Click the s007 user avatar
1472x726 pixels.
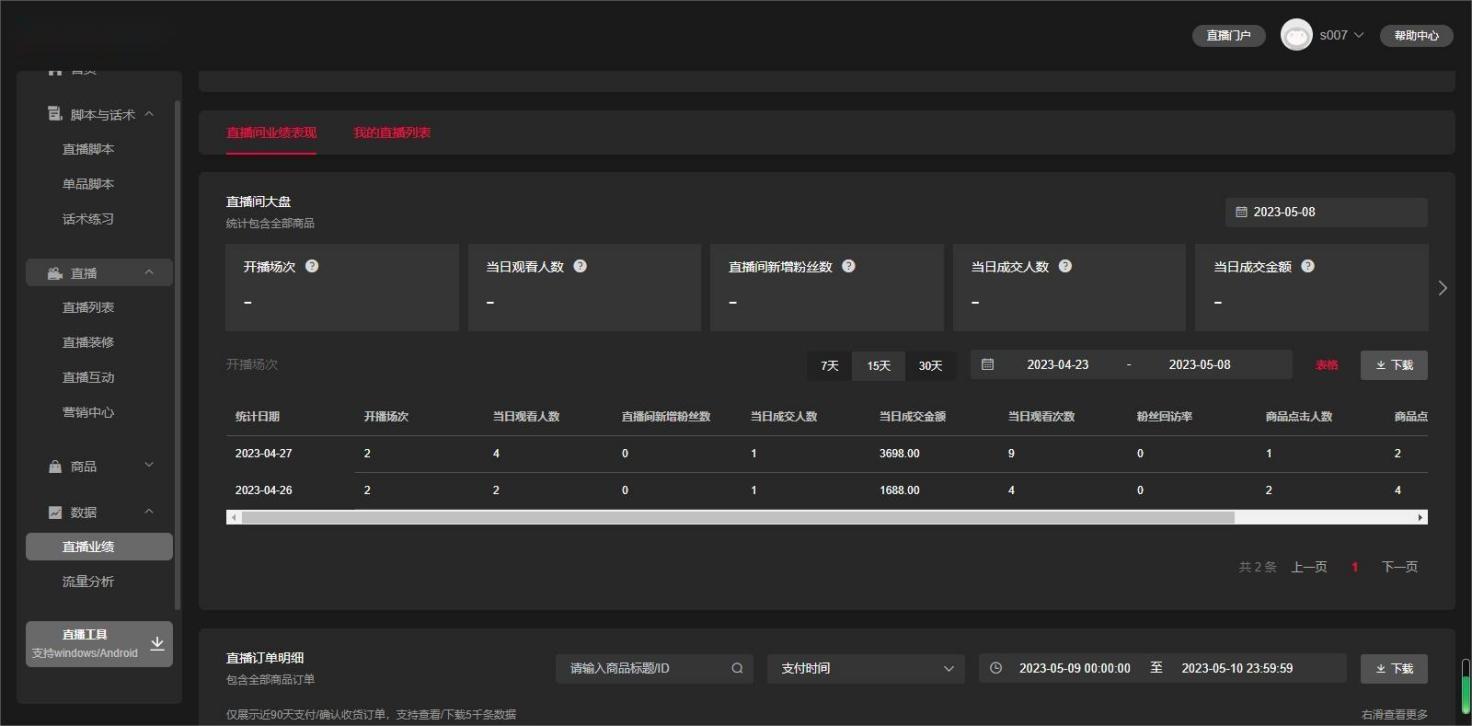[1296, 35]
